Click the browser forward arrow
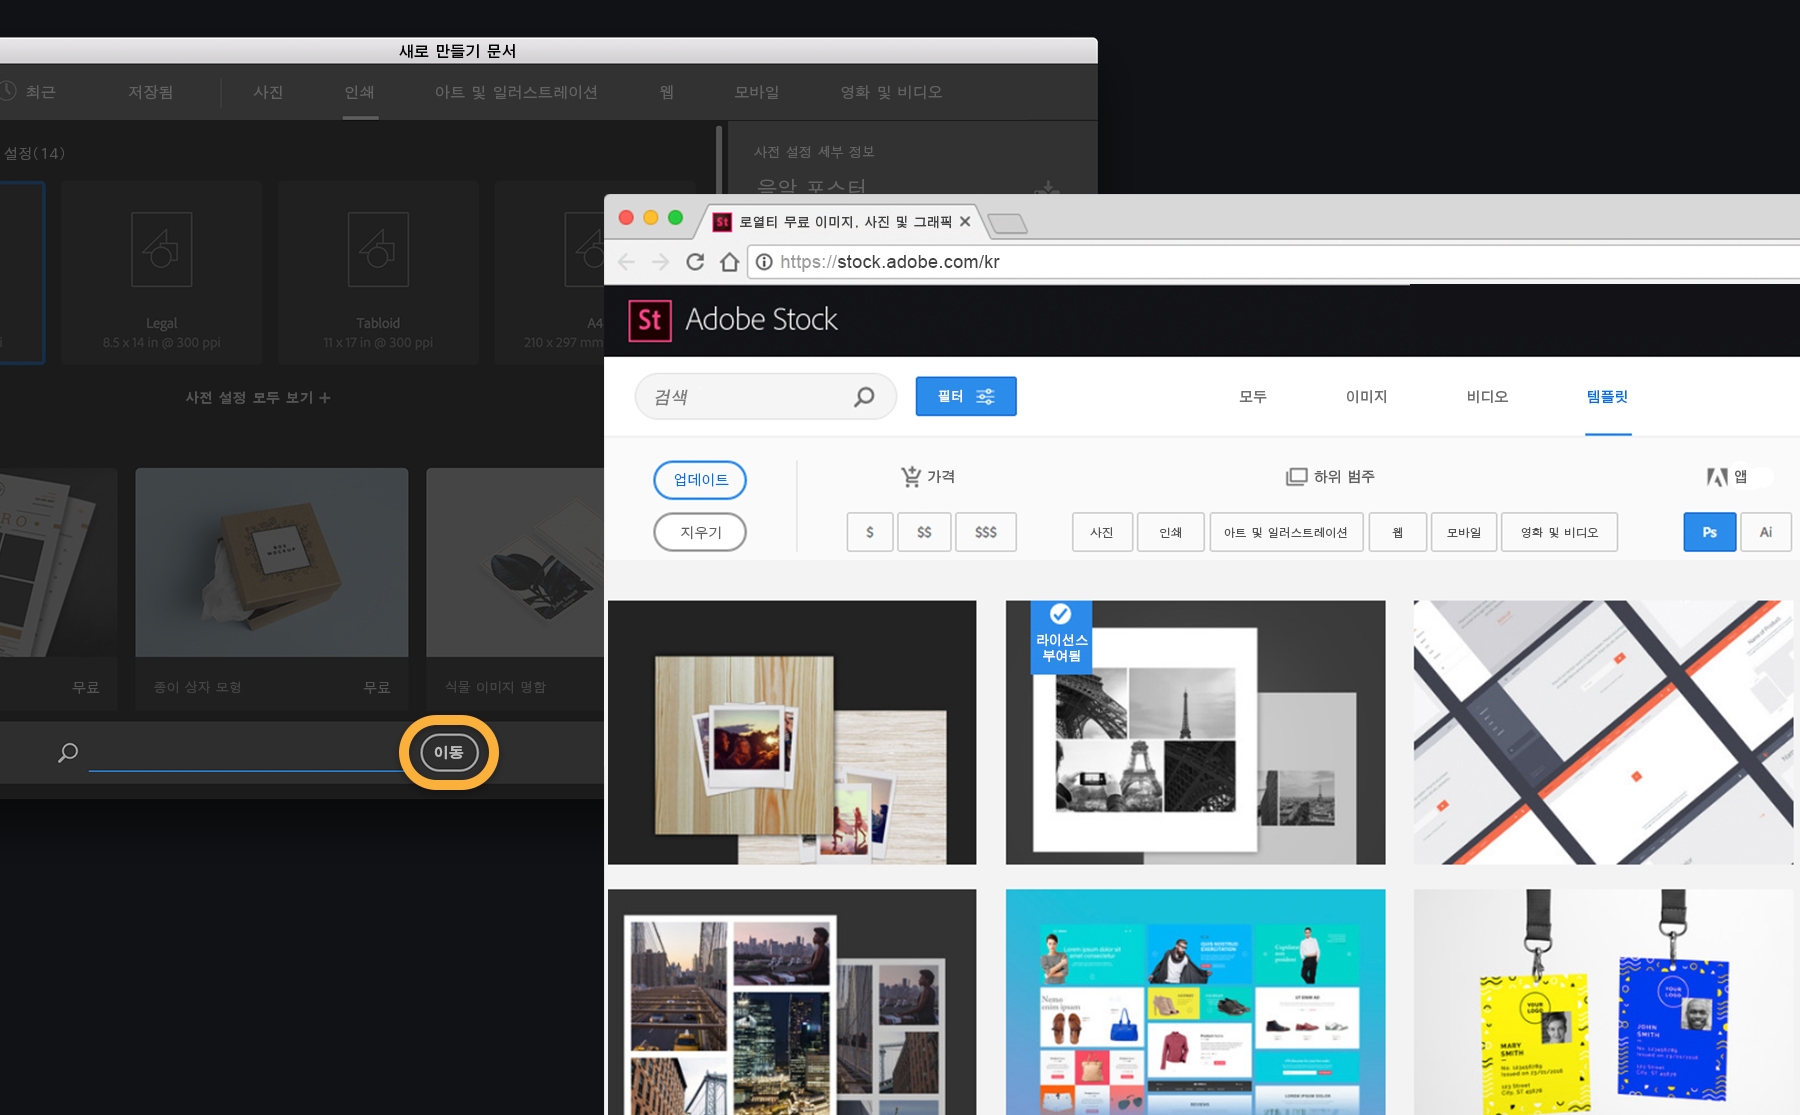The image size is (1800, 1115). tap(661, 262)
